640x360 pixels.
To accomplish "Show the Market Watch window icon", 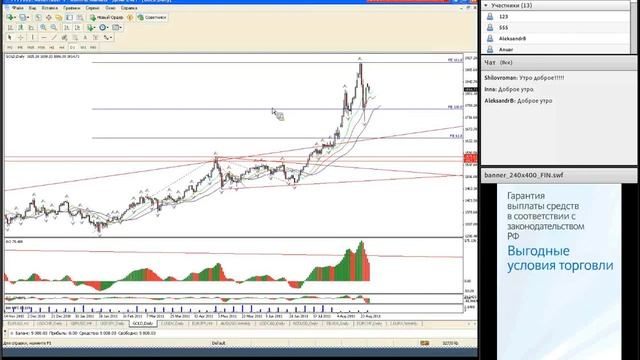I will [38, 17].
